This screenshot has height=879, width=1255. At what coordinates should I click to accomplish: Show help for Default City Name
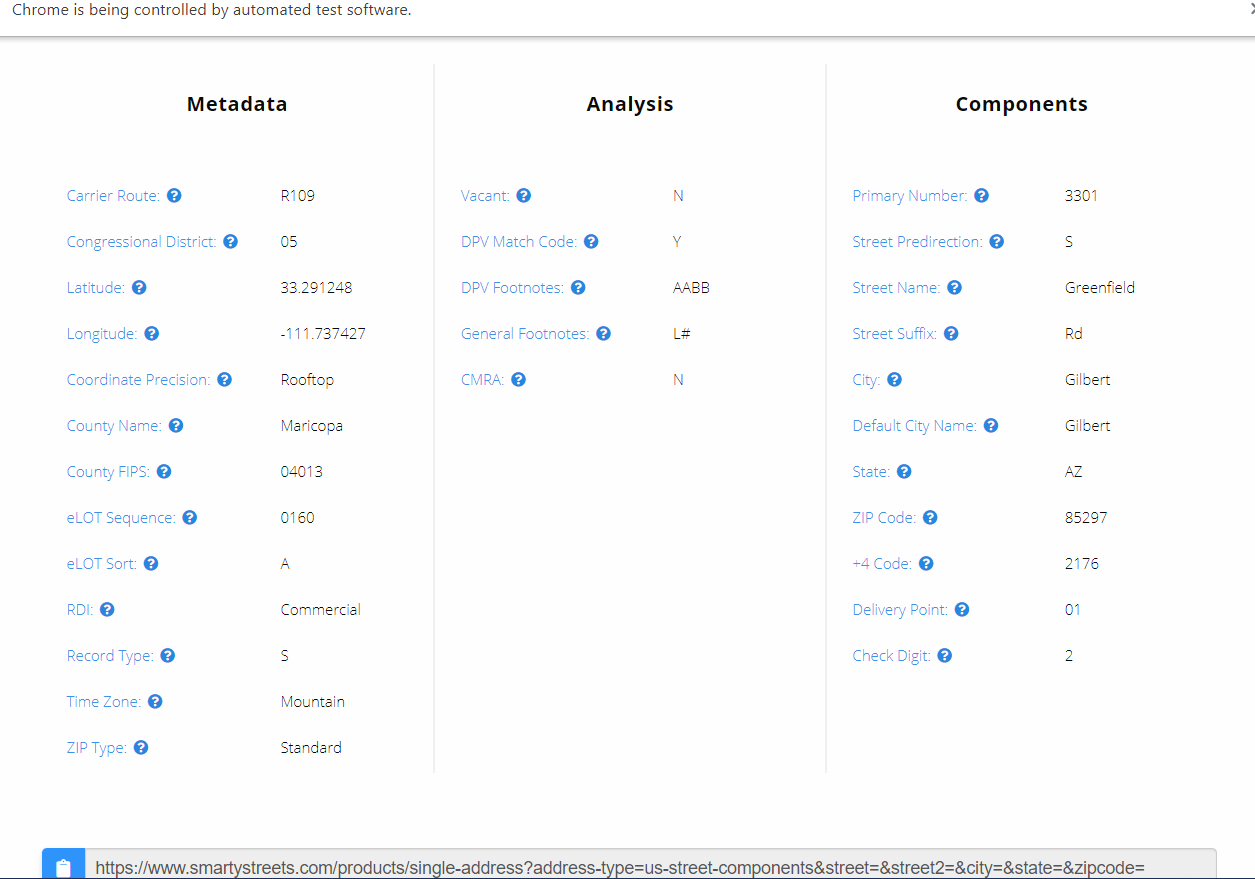[x=991, y=426]
